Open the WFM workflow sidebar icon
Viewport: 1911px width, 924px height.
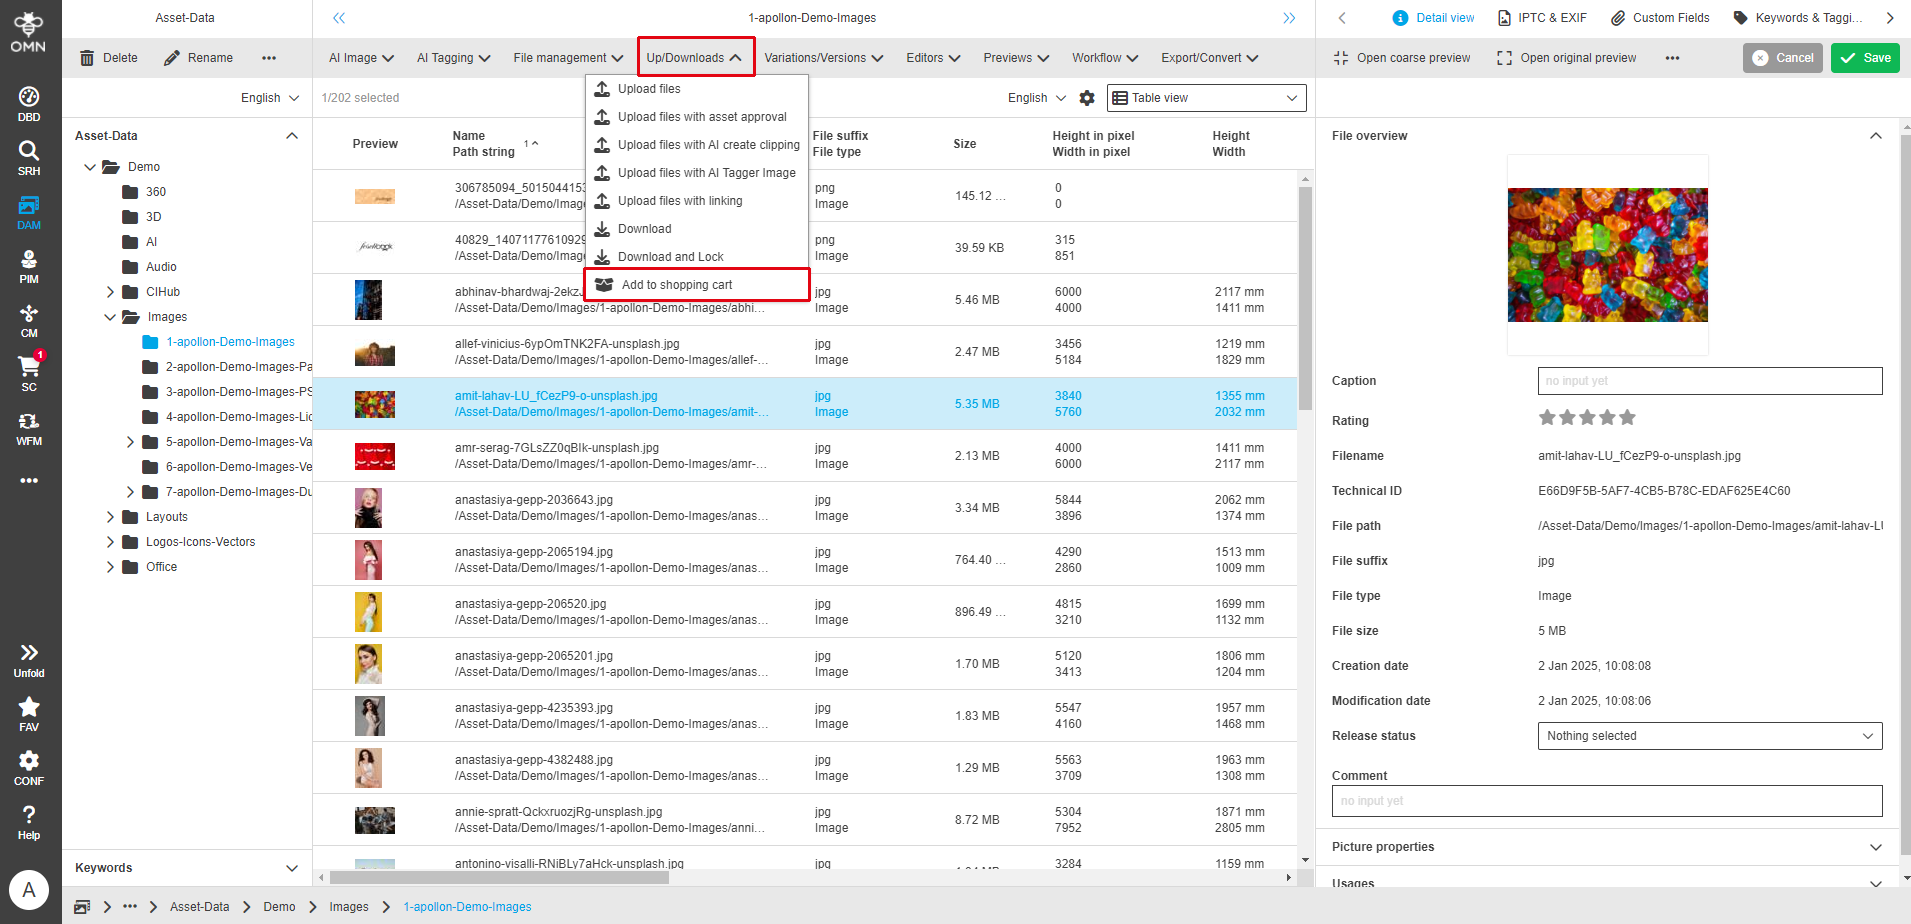(29, 427)
